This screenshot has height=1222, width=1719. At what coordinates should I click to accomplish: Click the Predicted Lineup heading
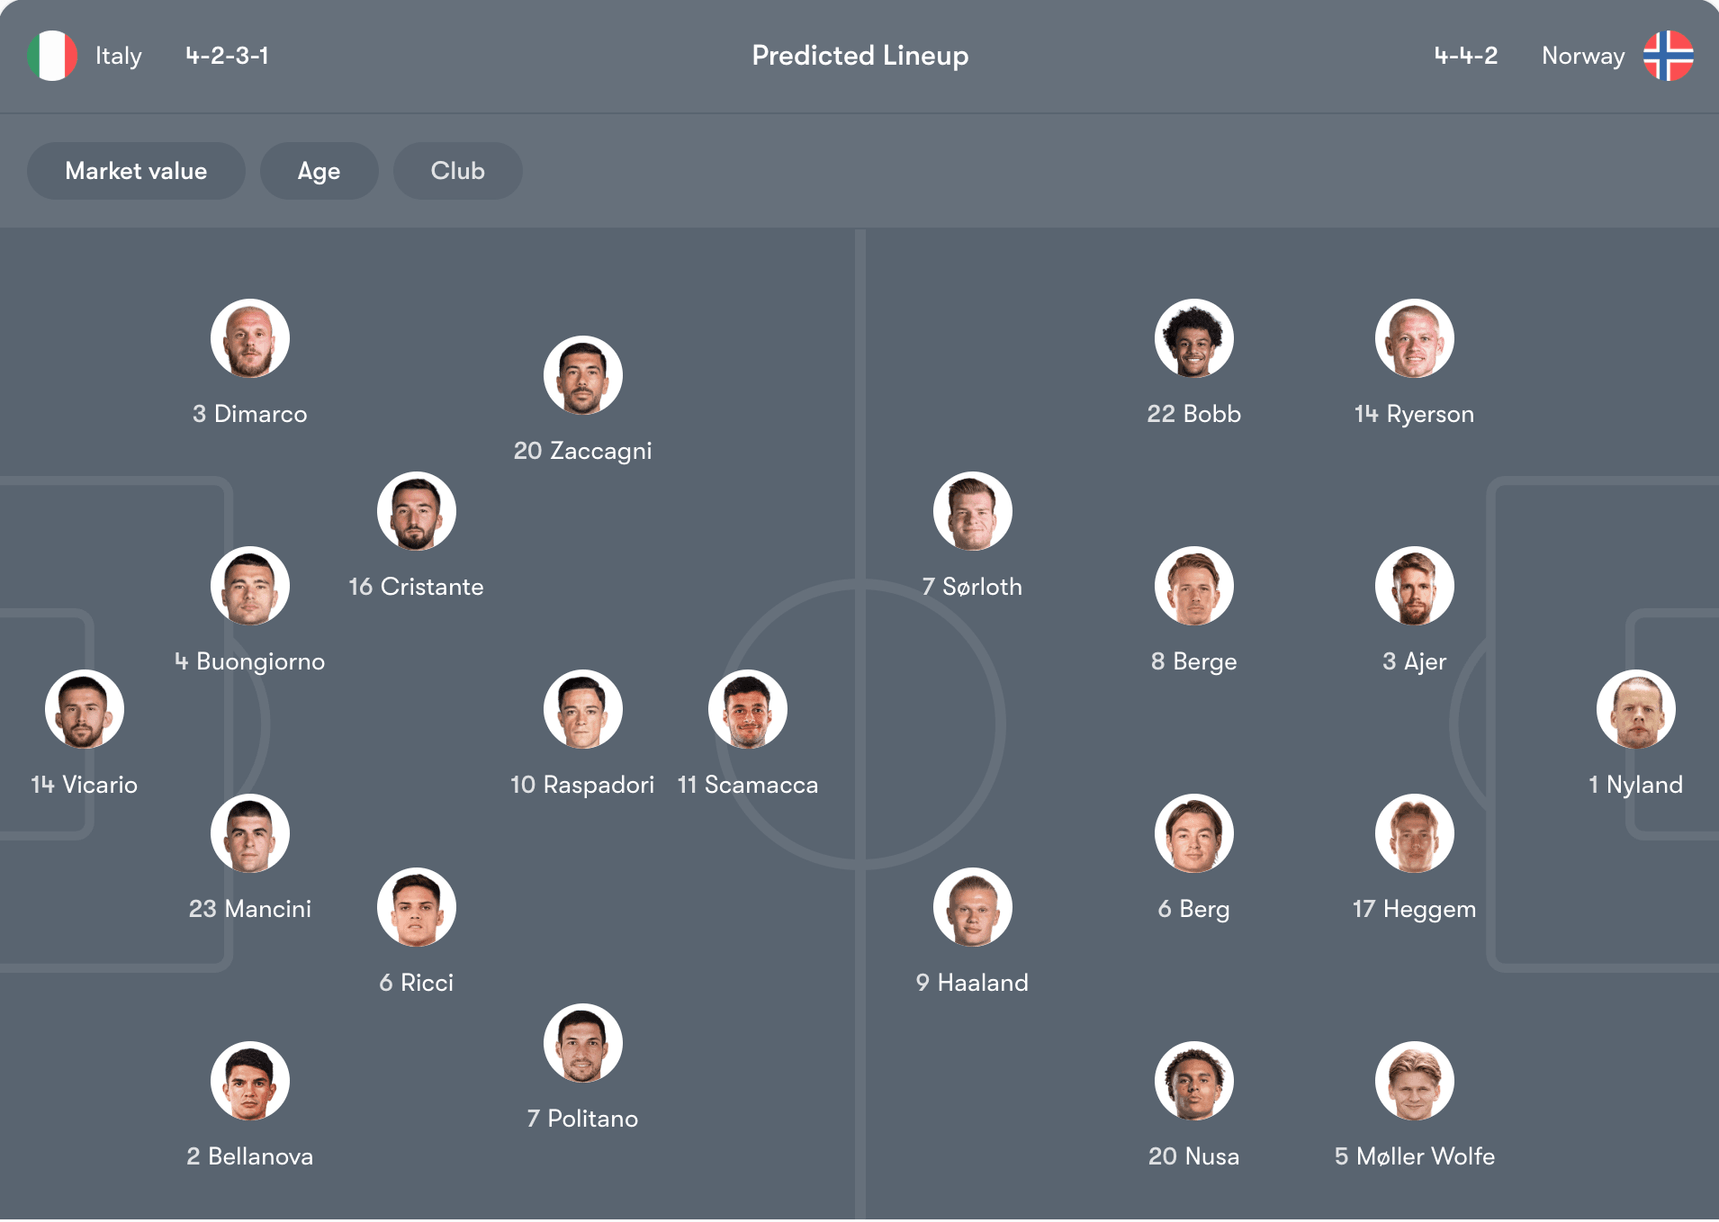click(x=860, y=56)
